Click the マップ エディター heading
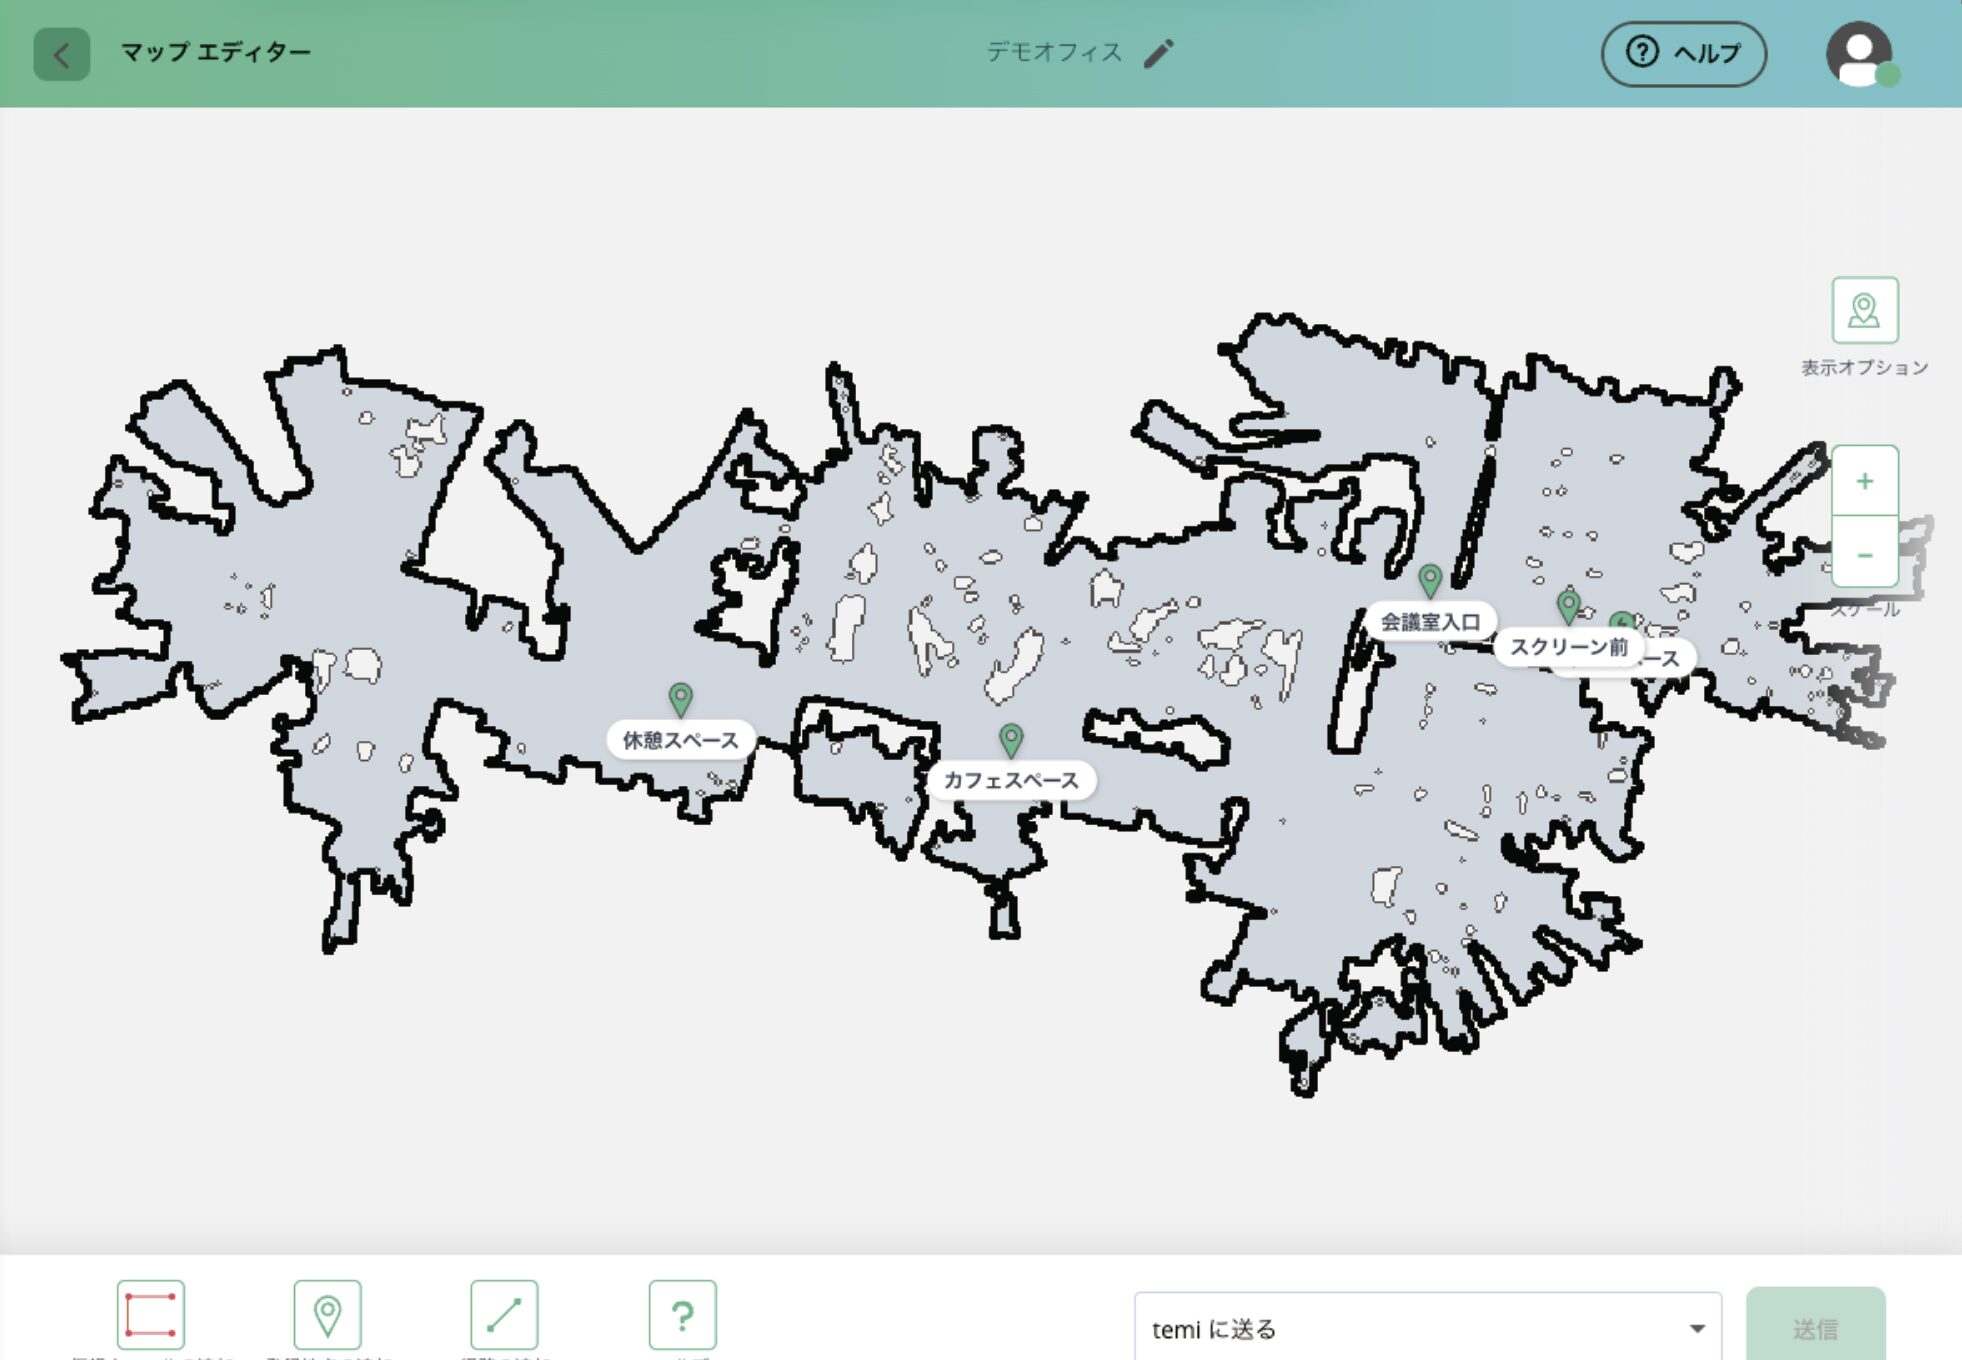The width and height of the screenshot is (1962, 1360). [216, 52]
